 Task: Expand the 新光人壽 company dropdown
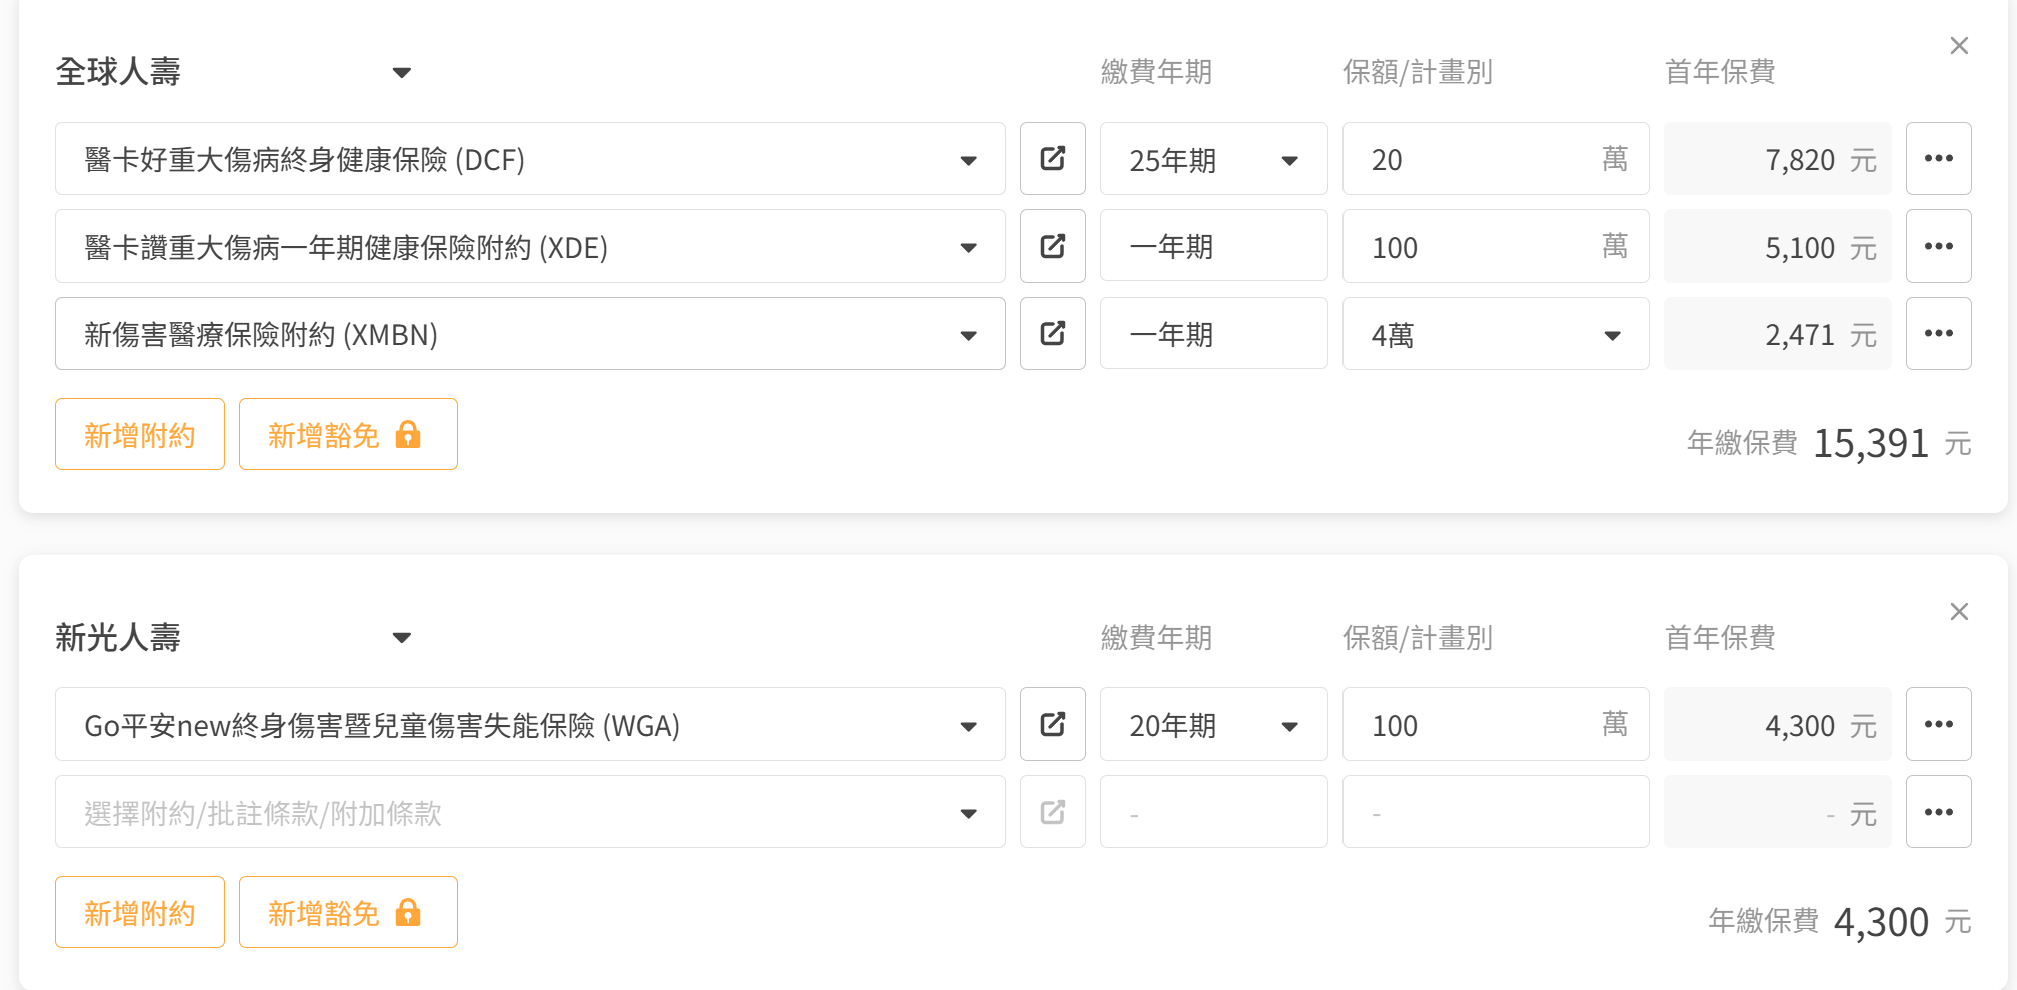(401, 638)
